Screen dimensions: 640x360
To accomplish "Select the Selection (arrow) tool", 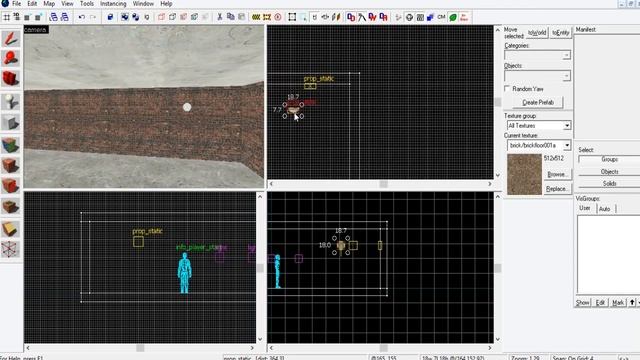I will [10, 38].
